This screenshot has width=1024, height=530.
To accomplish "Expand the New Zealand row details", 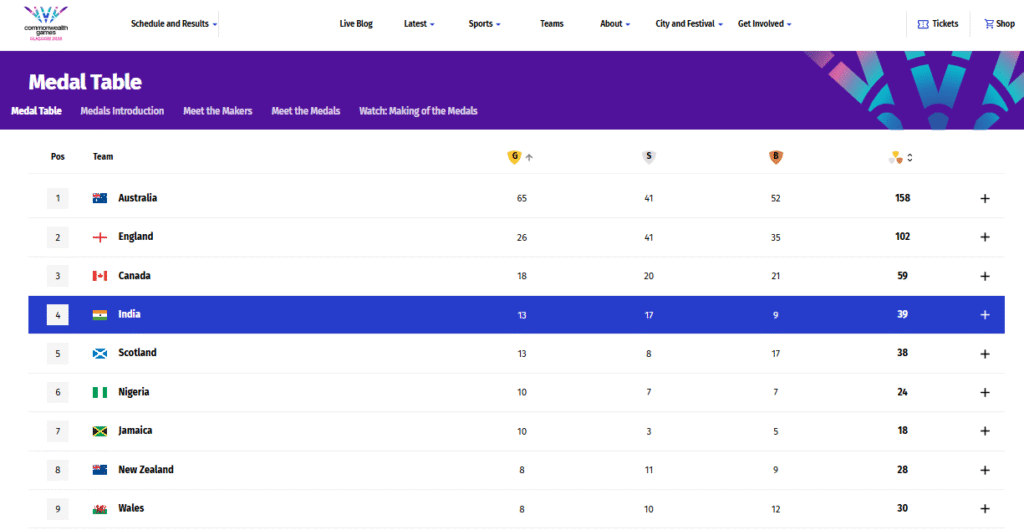I will tap(985, 470).
